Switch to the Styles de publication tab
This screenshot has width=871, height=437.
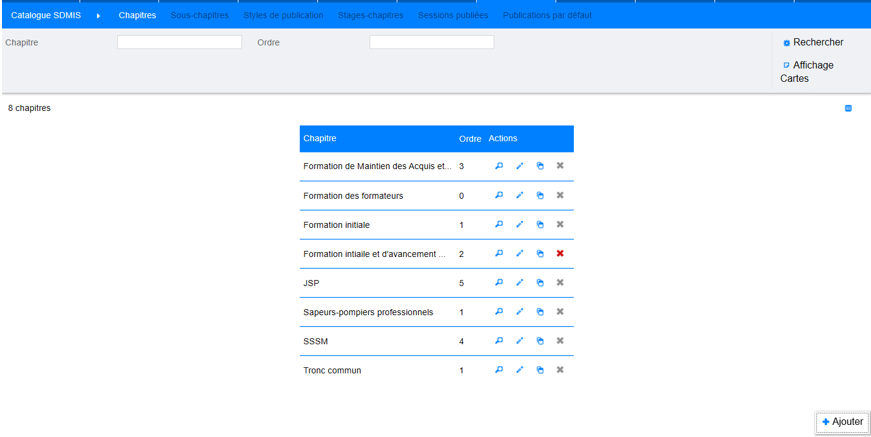click(x=283, y=16)
